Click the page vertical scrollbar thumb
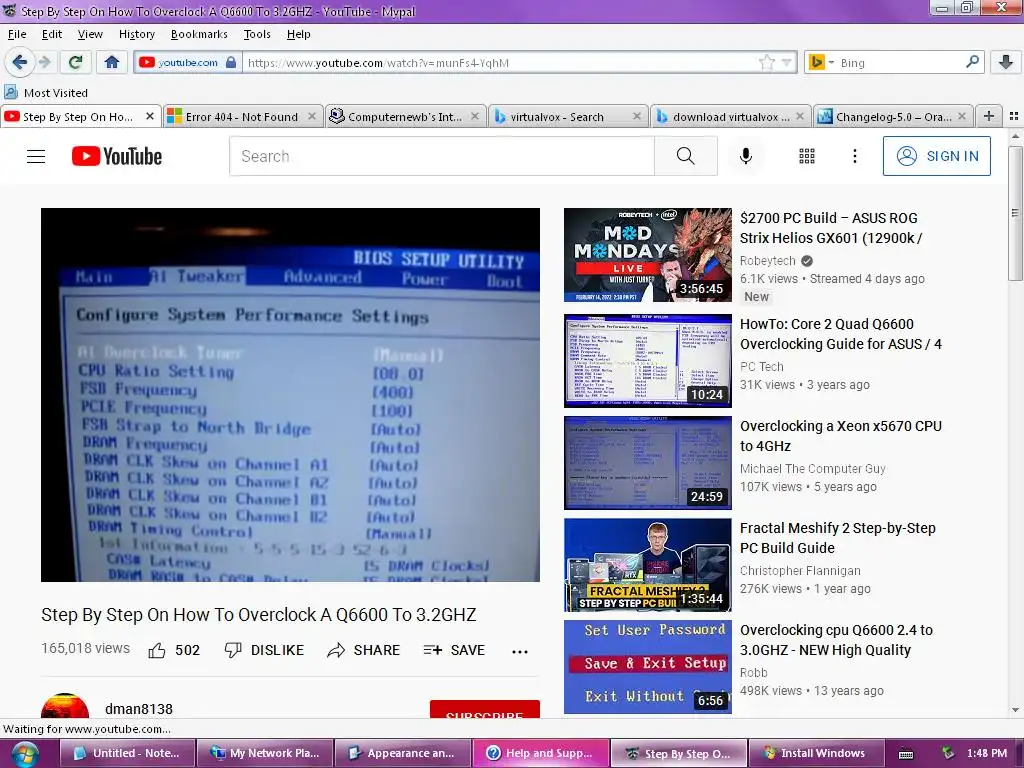Image resolution: width=1024 pixels, height=768 pixels. click(x=1015, y=213)
